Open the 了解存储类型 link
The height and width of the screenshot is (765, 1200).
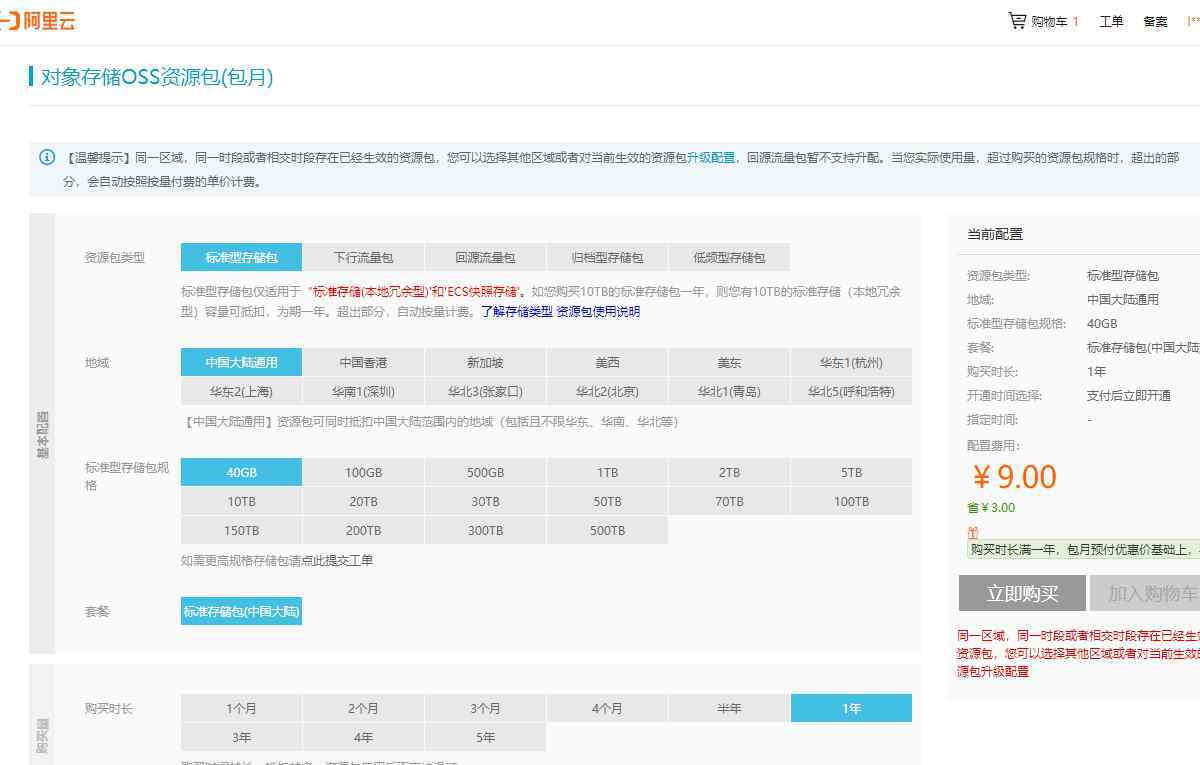(517, 311)
